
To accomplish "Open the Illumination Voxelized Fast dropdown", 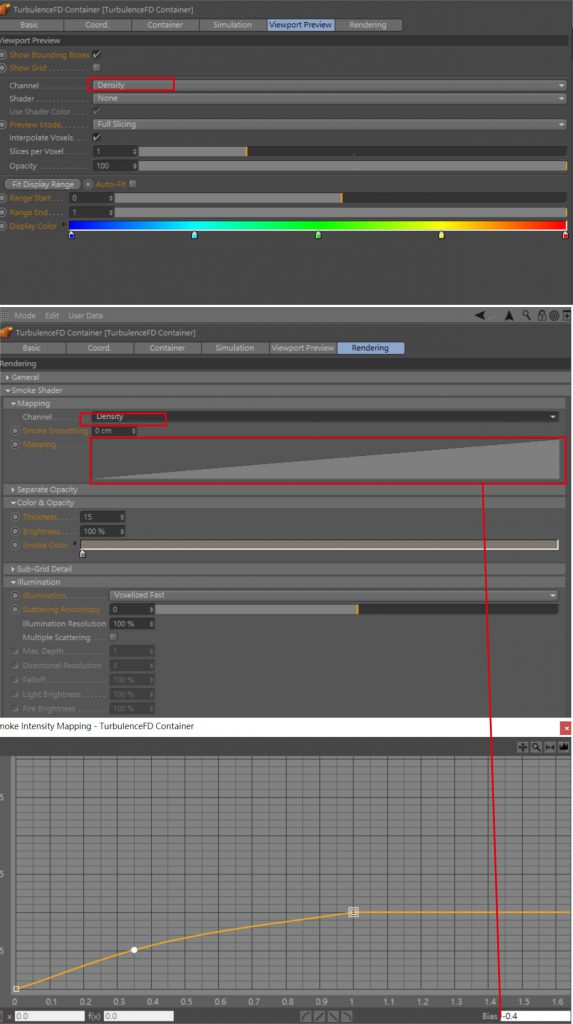I will (x=334, y=596).
